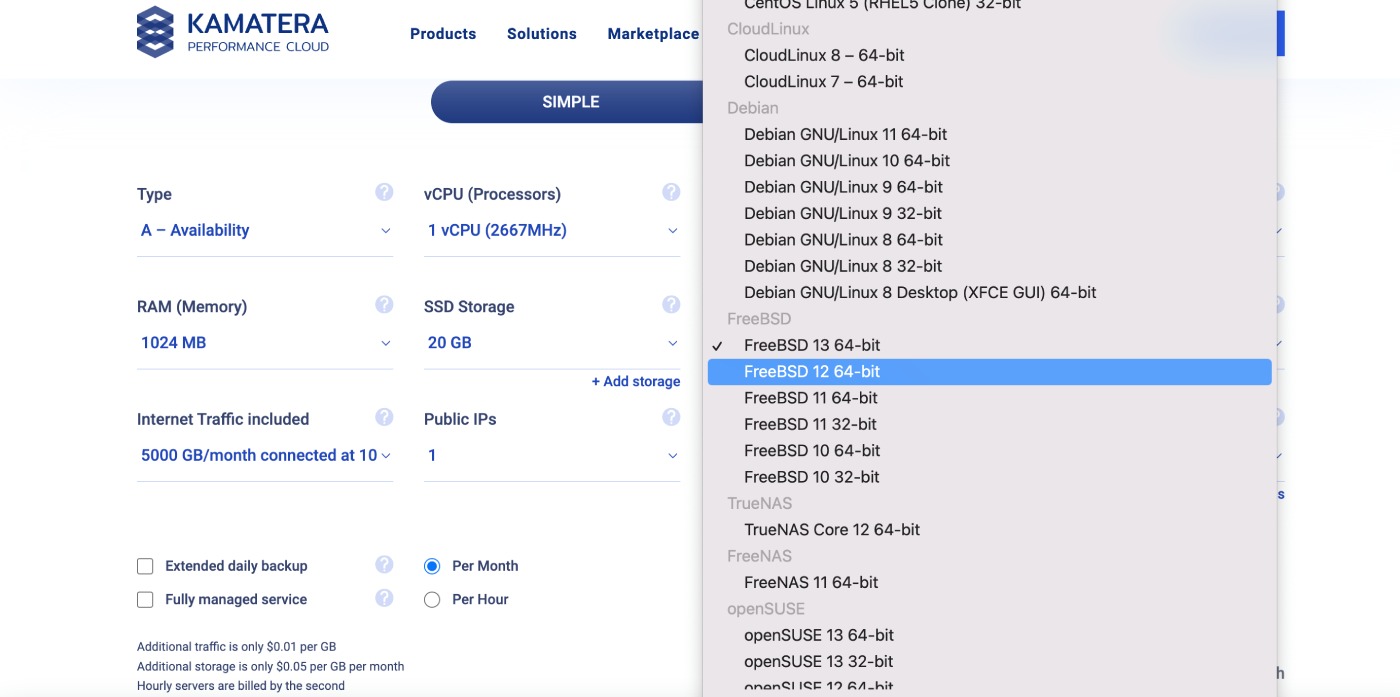Screen dimensions: 1400x697
Task: Click the help icon next to Fully managed service
Action: pos(384,598)
